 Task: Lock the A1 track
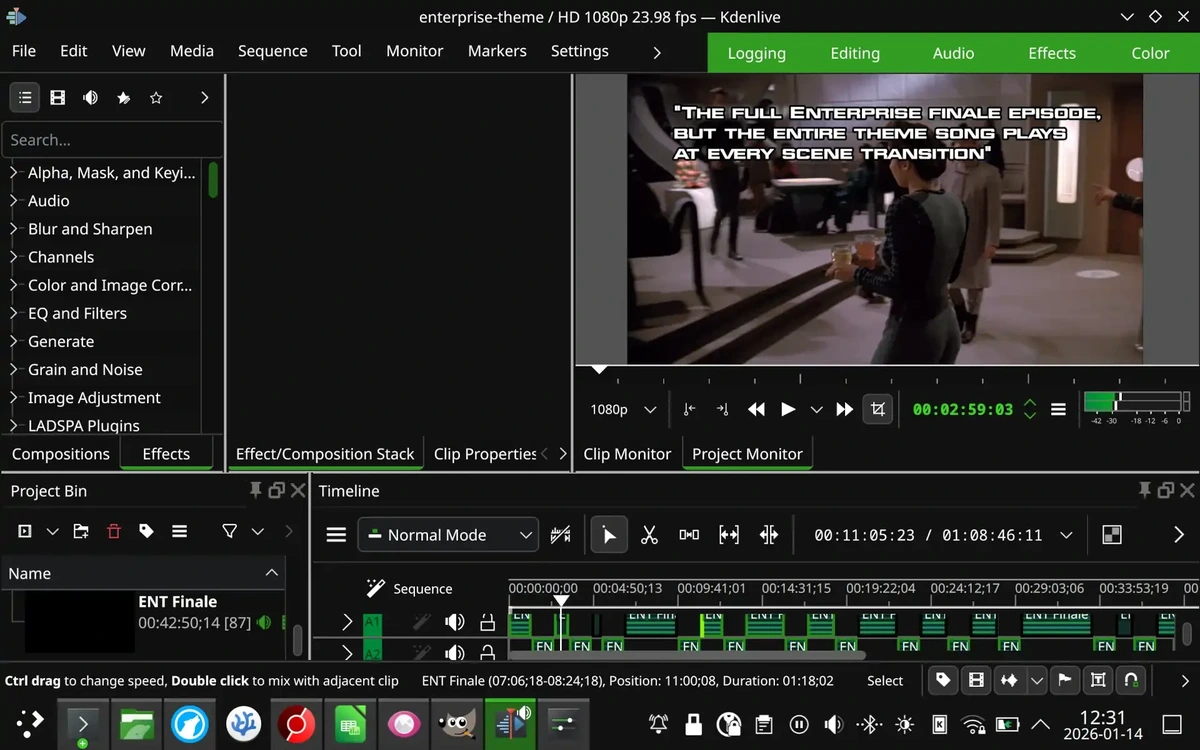pos(488,622)
